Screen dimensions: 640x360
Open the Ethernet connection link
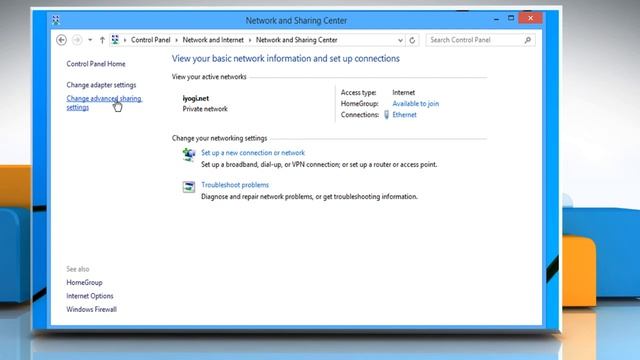pyautogui.click(x=404, y=115)
